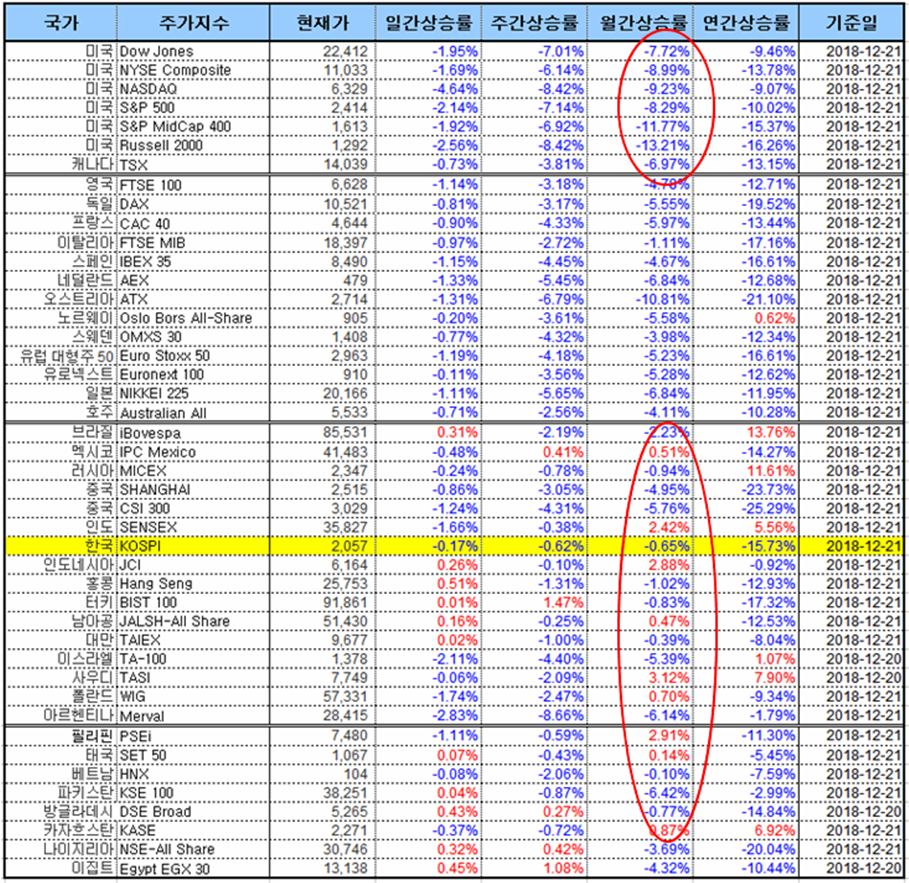Select the iBovespa index cell
The width and height of the screenshot is (909, 883).
(193, 433)
